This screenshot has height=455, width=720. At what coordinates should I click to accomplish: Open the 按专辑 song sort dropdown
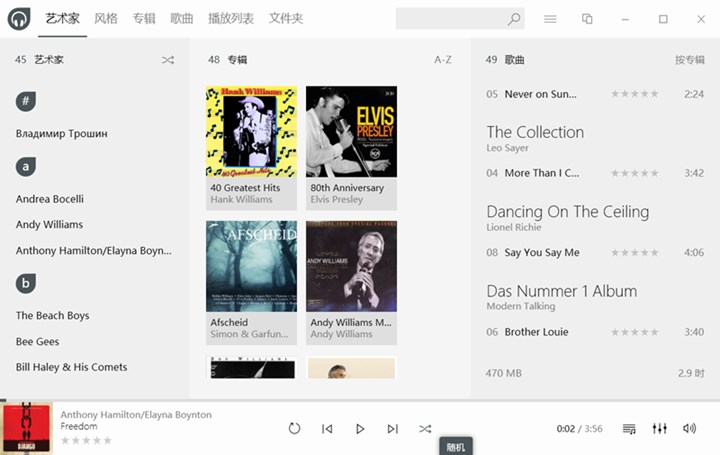(690, 60)
